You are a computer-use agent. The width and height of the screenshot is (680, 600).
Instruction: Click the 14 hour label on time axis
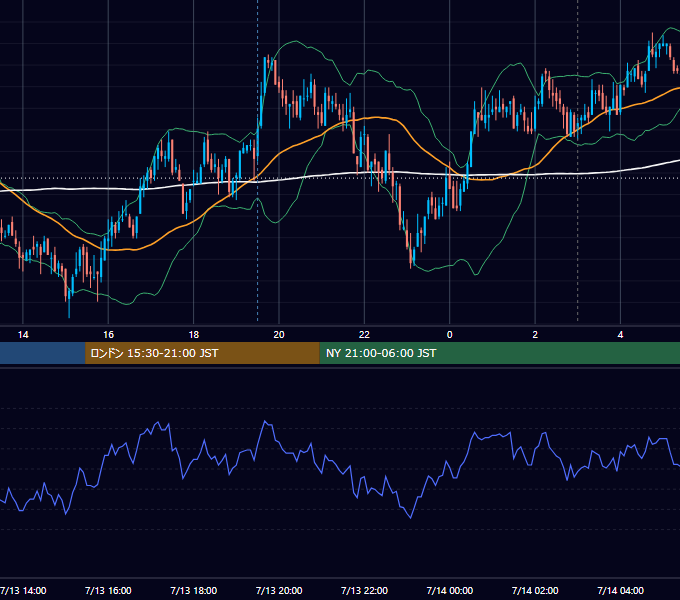(23, 334)
